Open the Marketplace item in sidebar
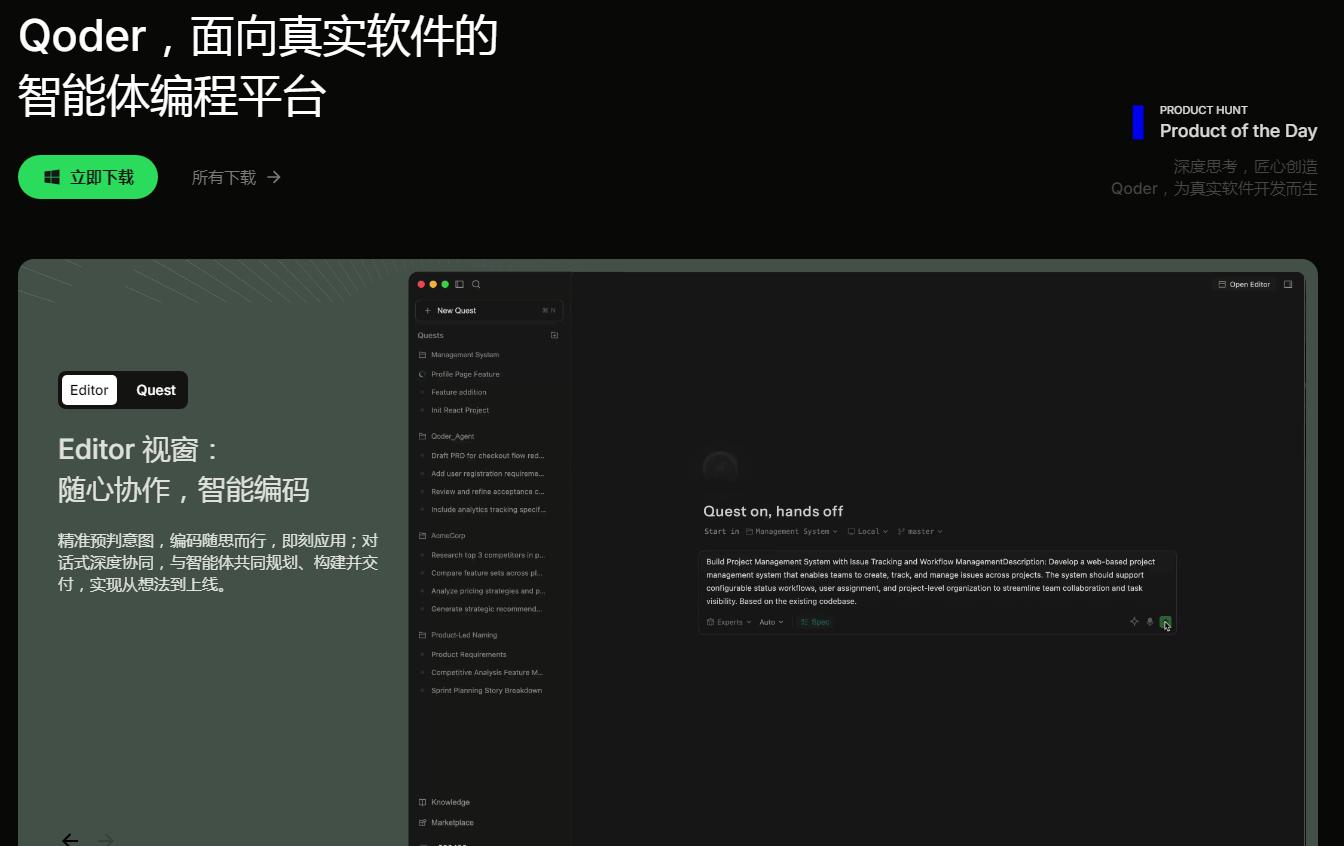The height and width of the screenshot is (846, 1344). [x=446, y=823]
